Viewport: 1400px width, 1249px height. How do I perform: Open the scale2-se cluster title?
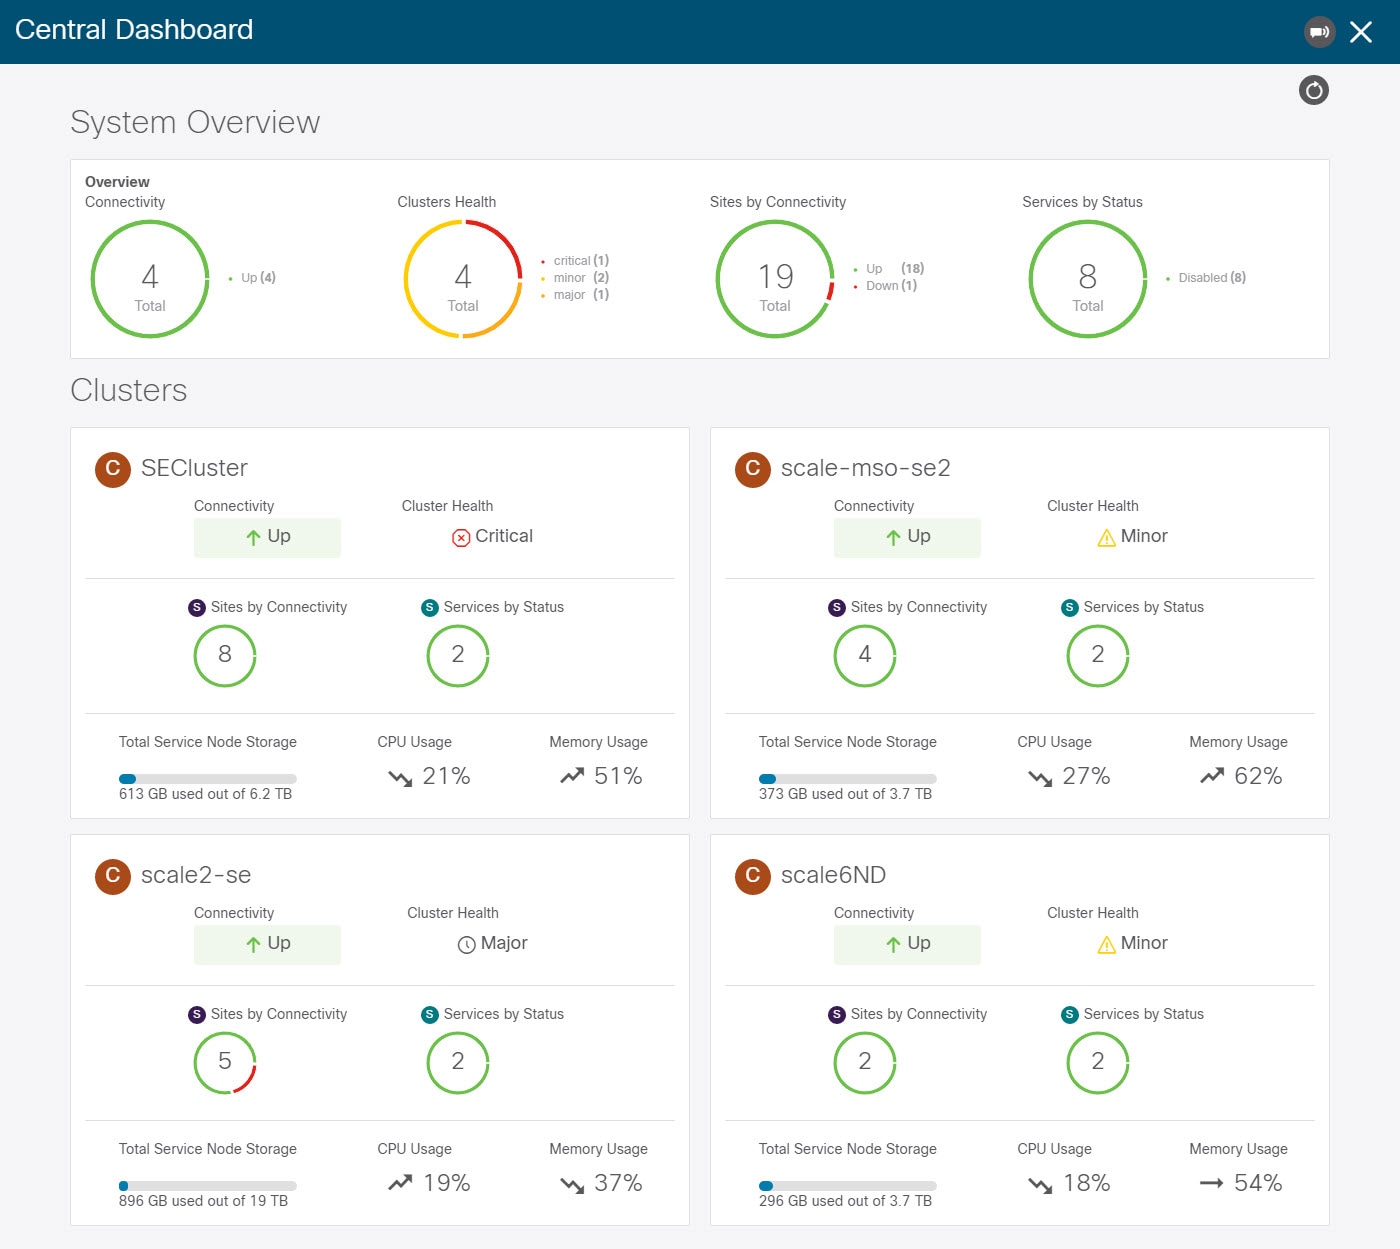tap(196, 875)
